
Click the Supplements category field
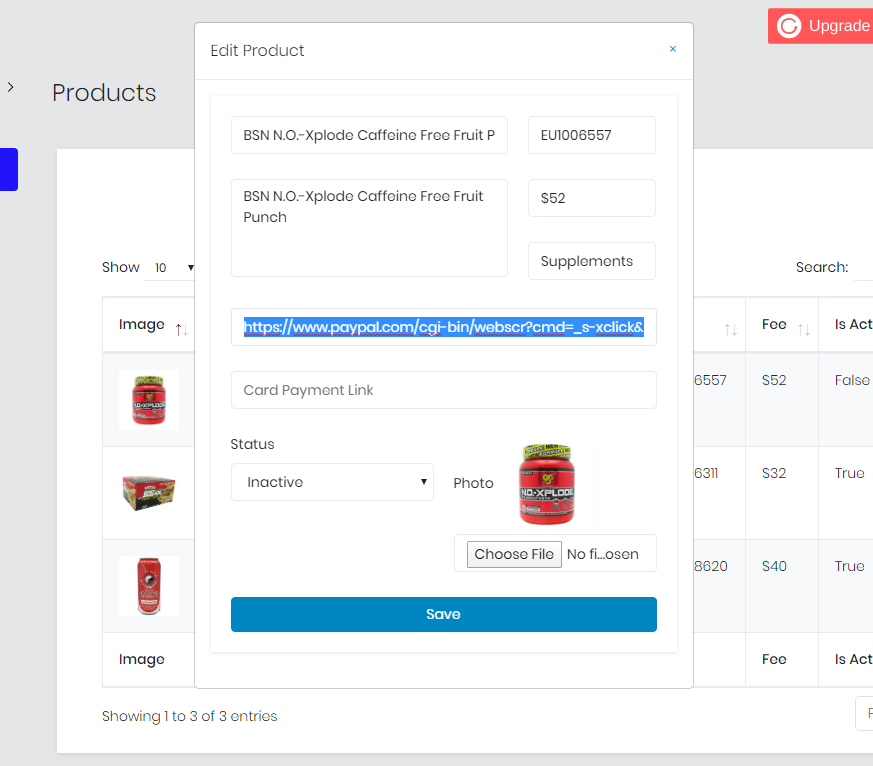[591, 261]
